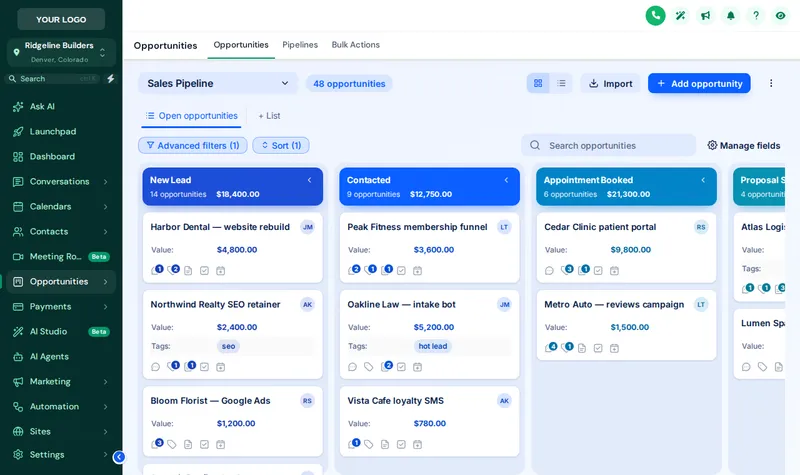Switch to list view layout

point(561,83)
